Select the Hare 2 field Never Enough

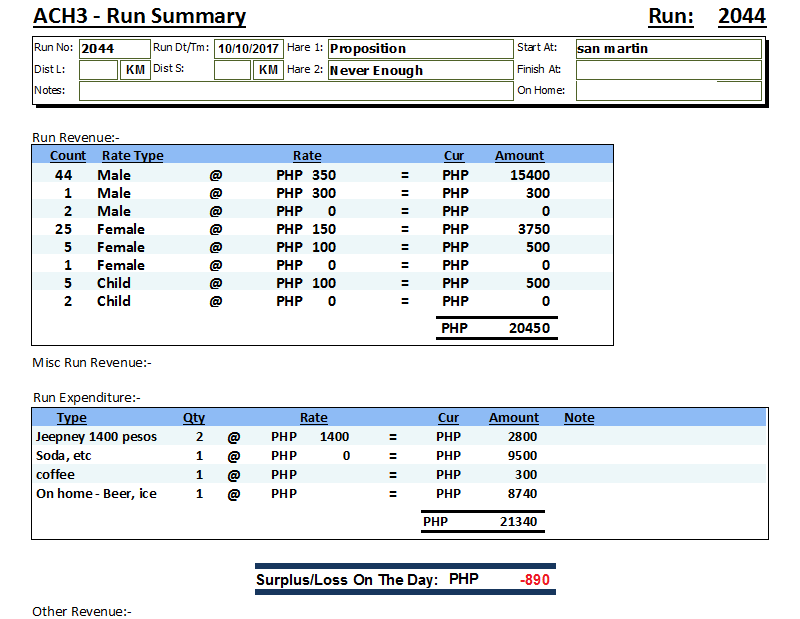[x=419, y=71]
